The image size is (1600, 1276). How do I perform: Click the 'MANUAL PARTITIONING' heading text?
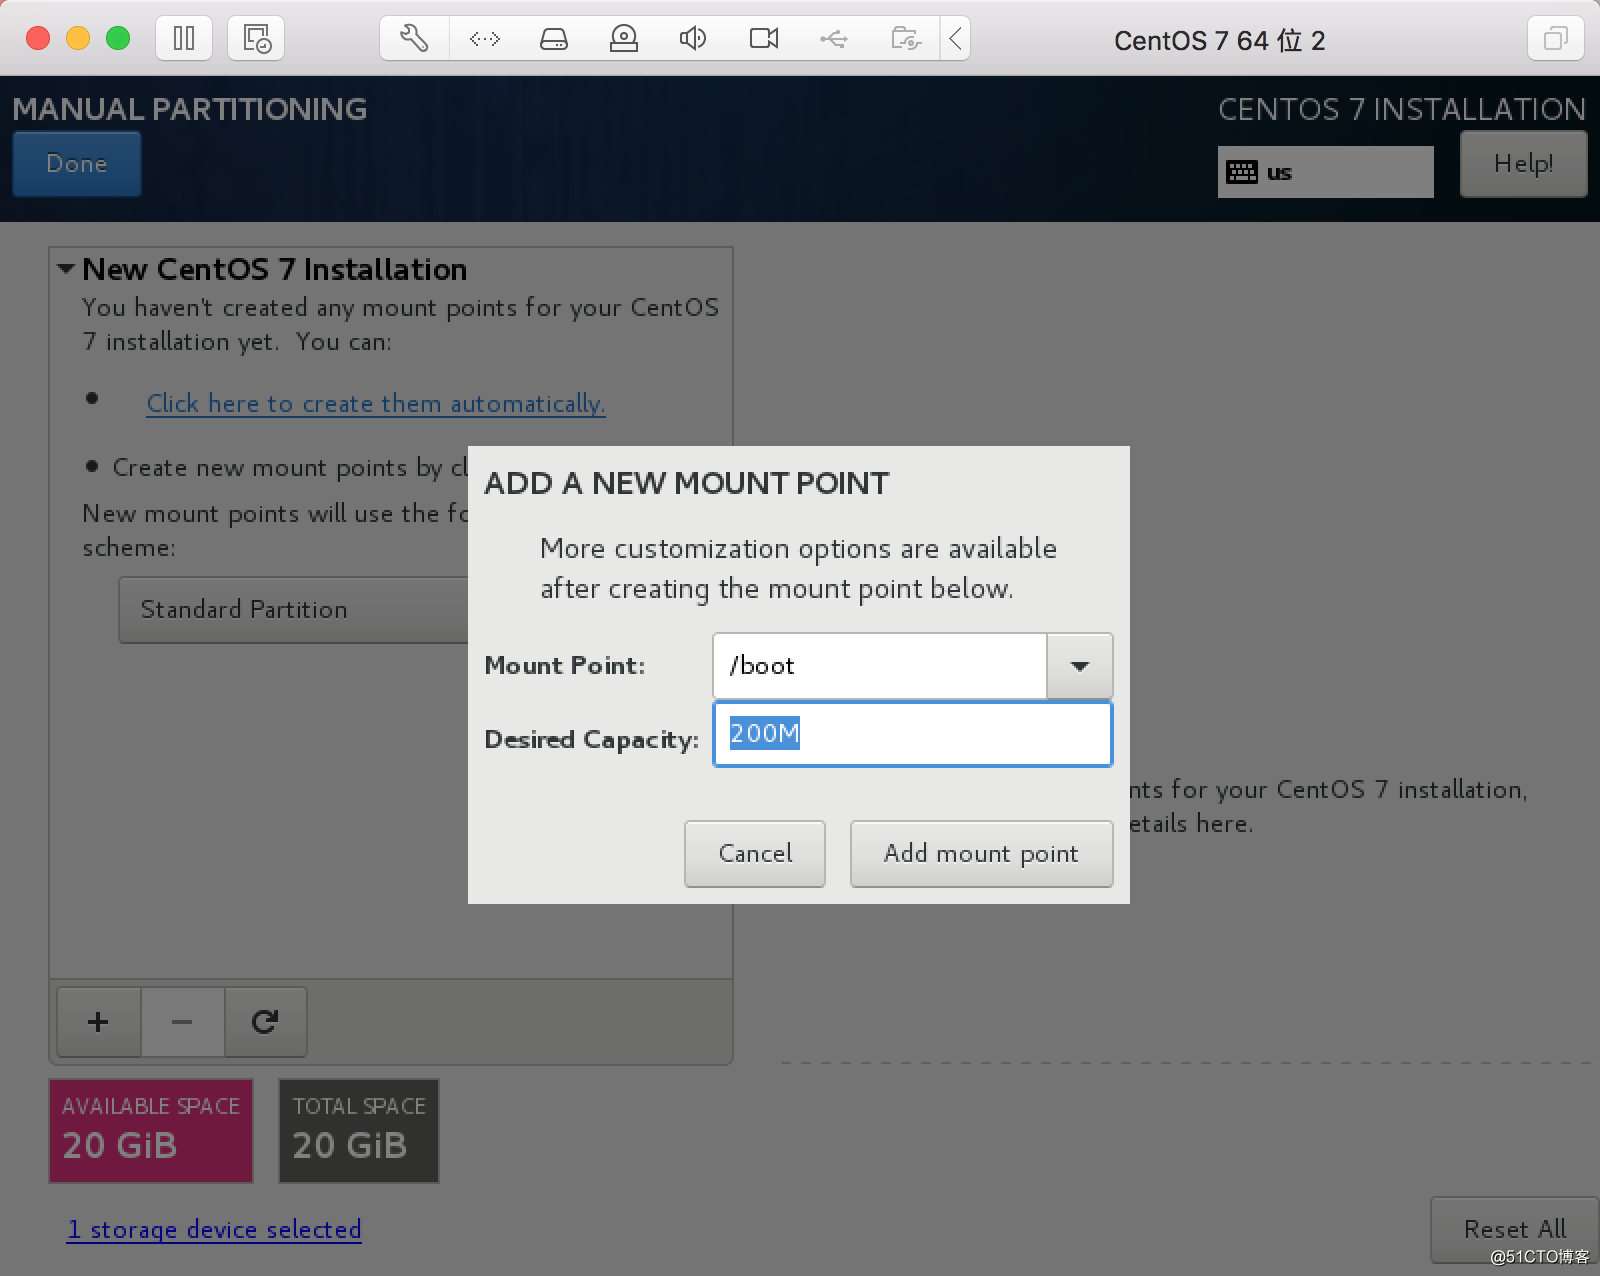tap(190, 109)
